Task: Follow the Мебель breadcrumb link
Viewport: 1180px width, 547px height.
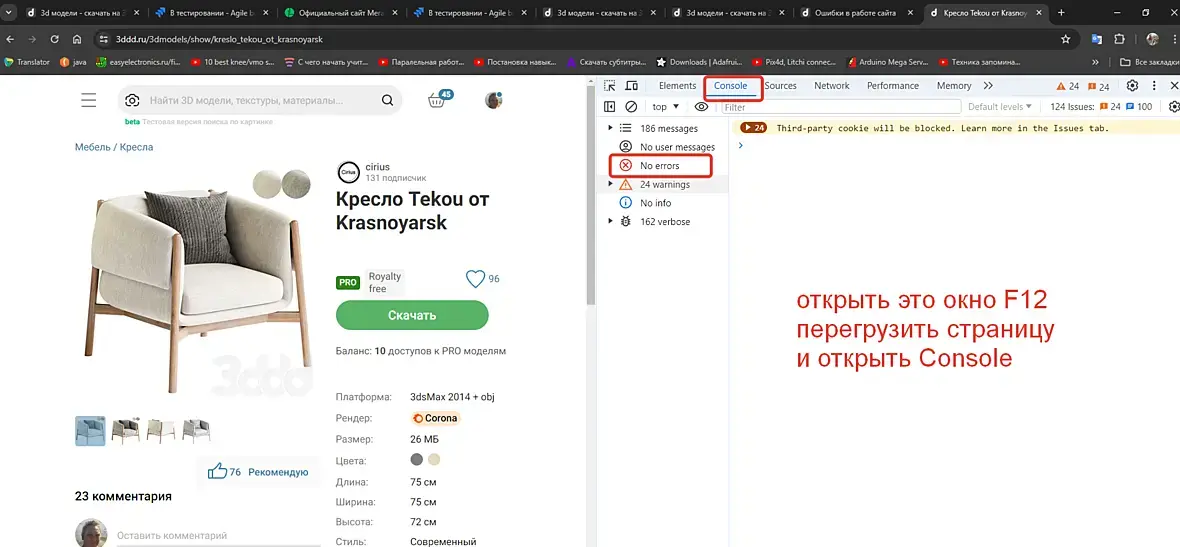Action: (93, 147)
